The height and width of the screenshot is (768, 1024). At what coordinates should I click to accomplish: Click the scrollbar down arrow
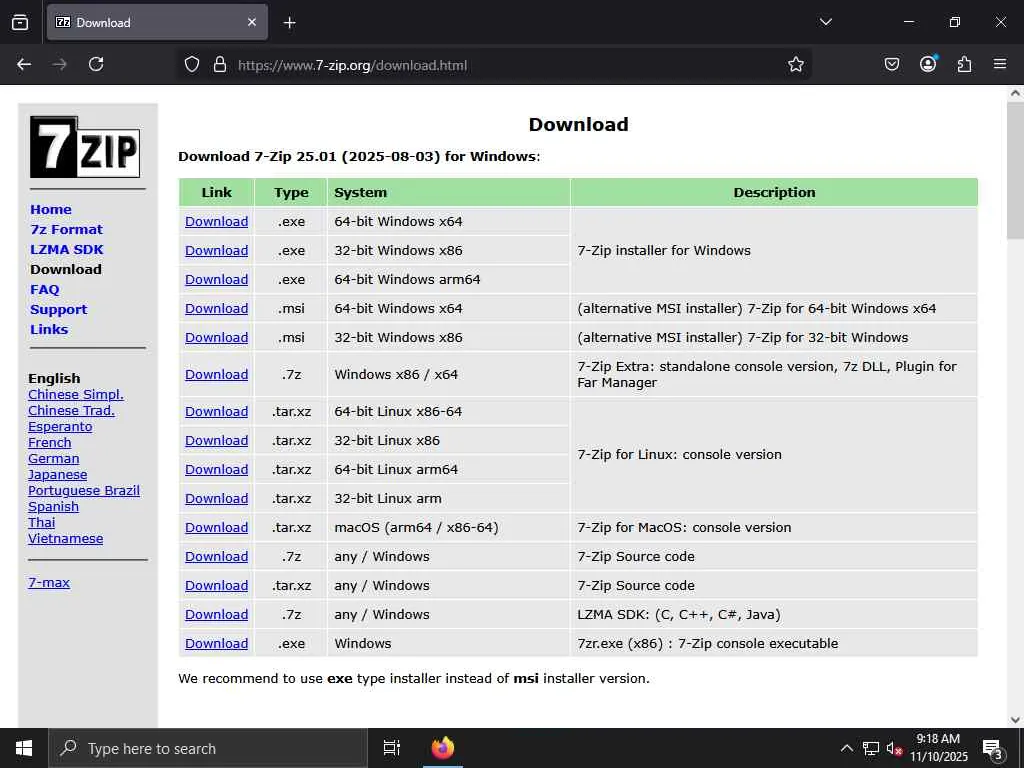(1015, 720)
